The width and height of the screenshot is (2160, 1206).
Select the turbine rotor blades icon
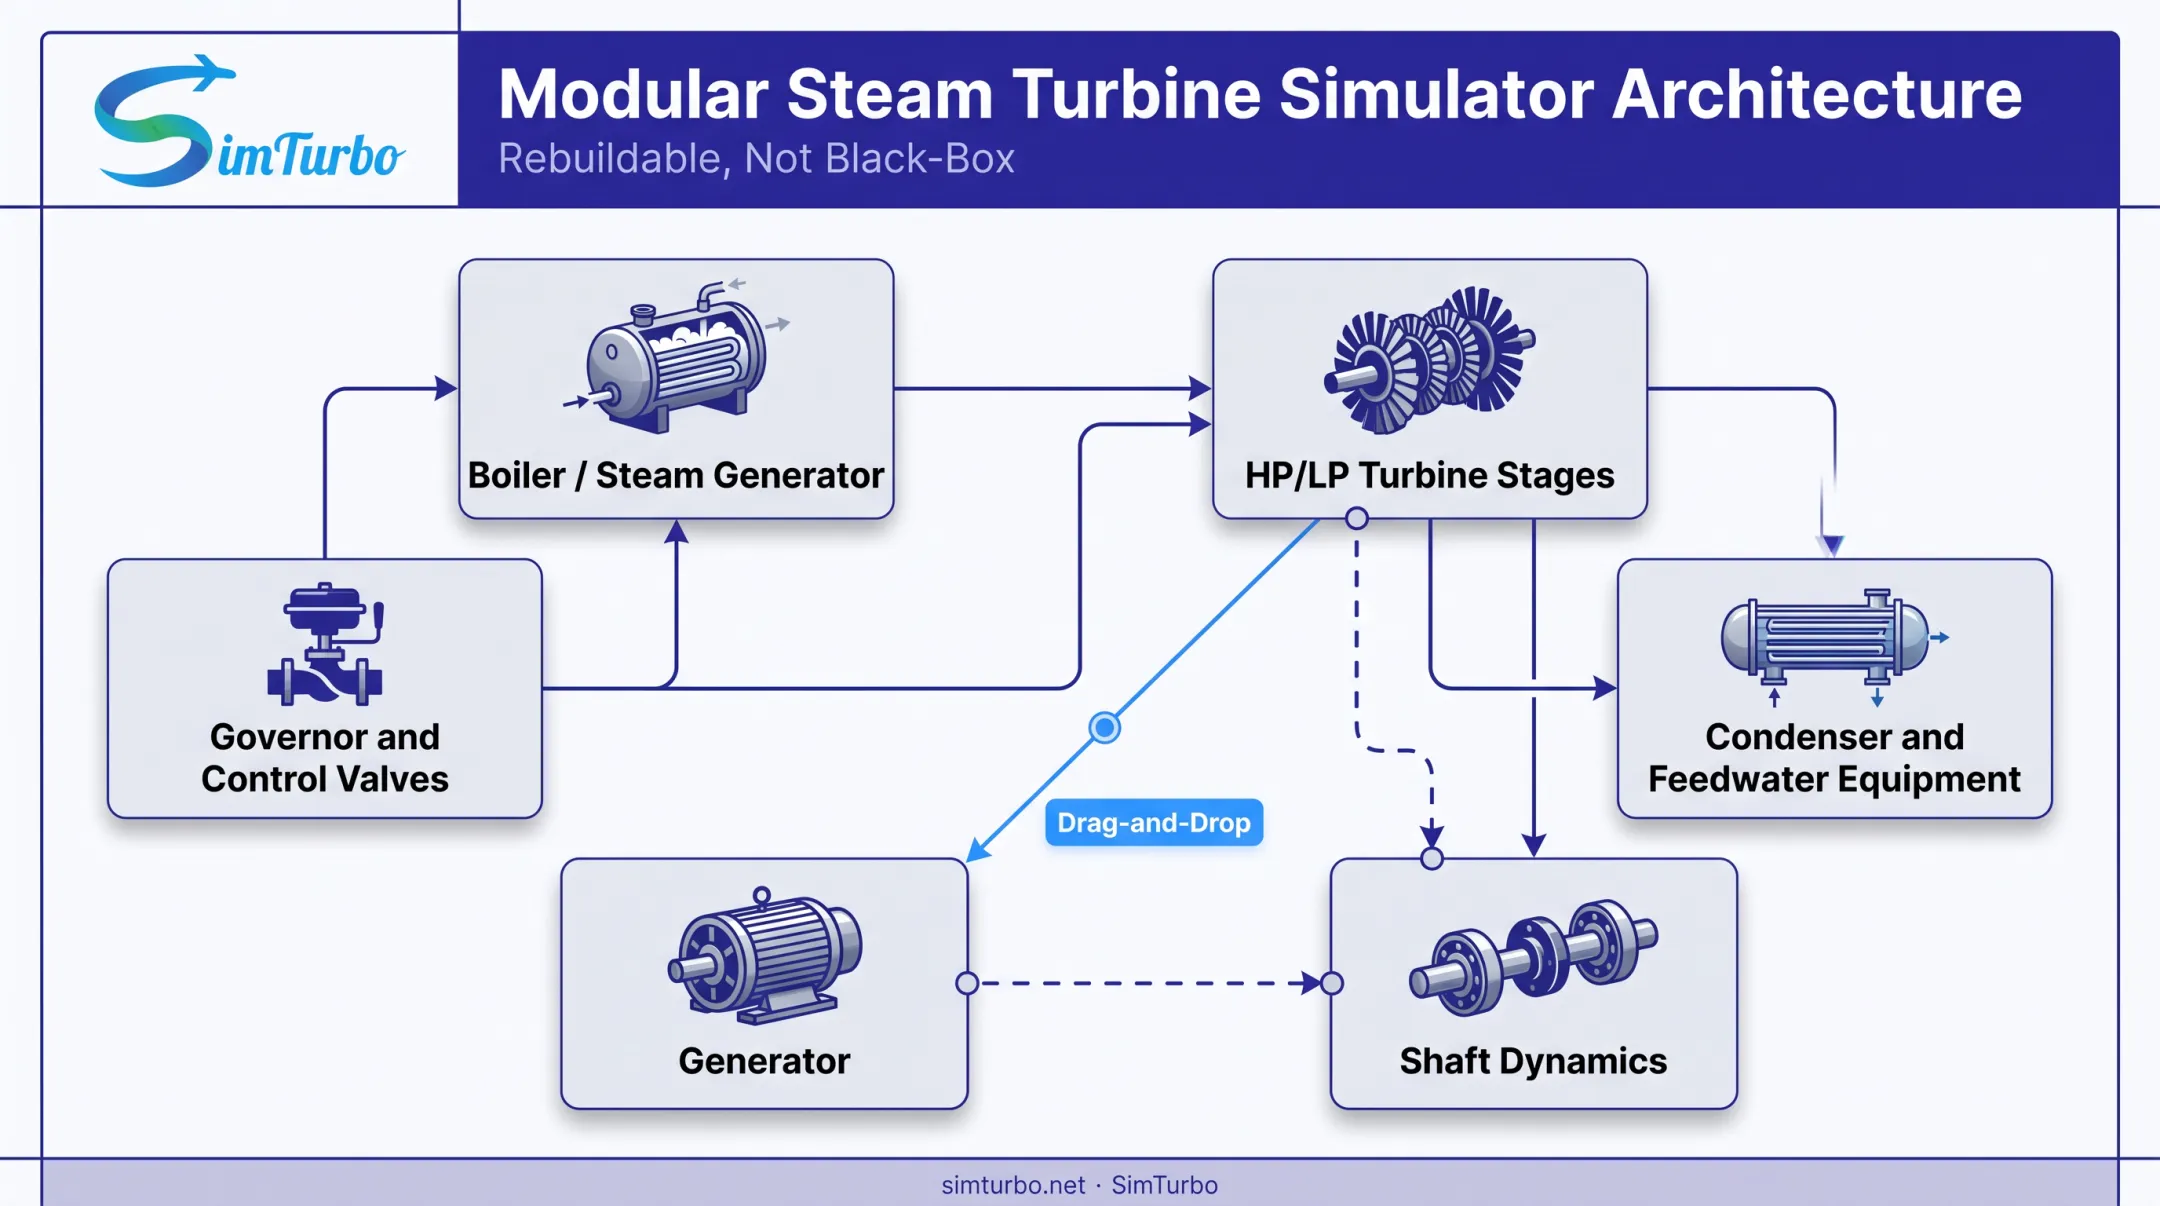pos(1429,360)
